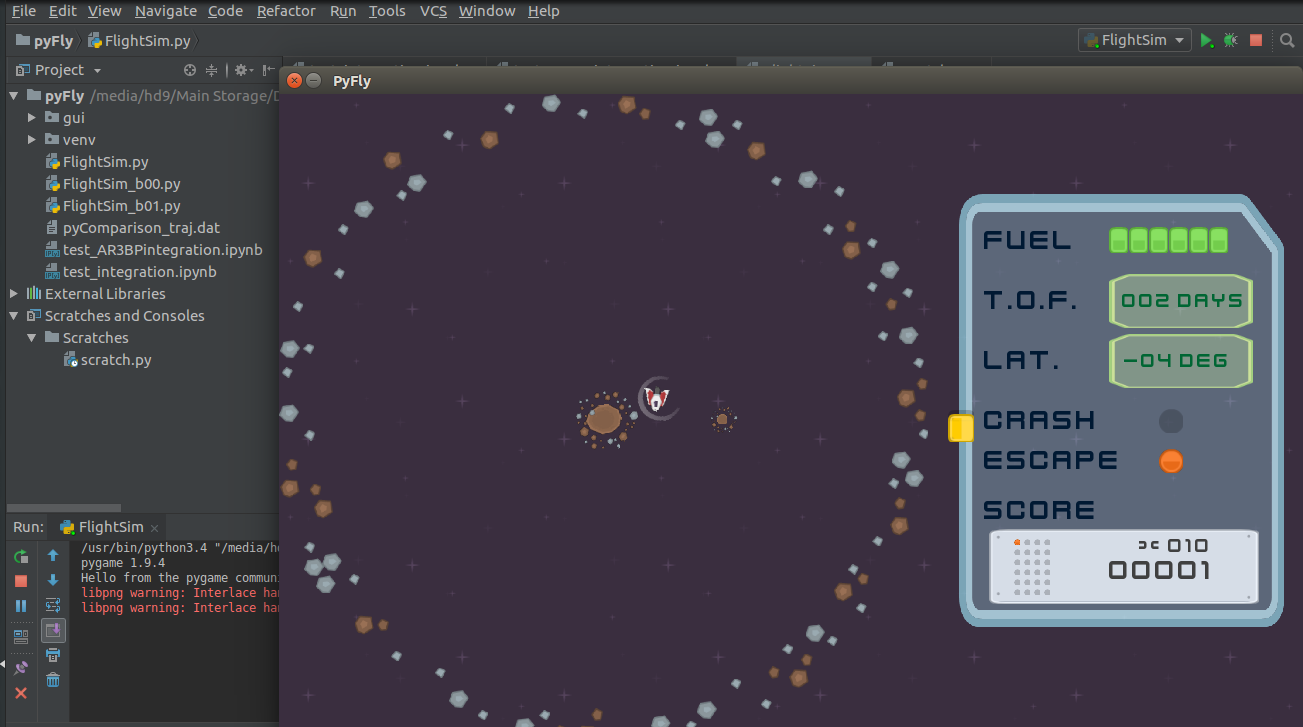Open the Help menu

(x=543, y=11)
